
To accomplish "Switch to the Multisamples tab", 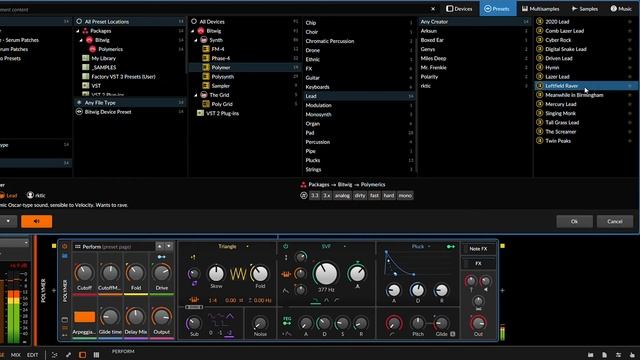I will 540,9.
